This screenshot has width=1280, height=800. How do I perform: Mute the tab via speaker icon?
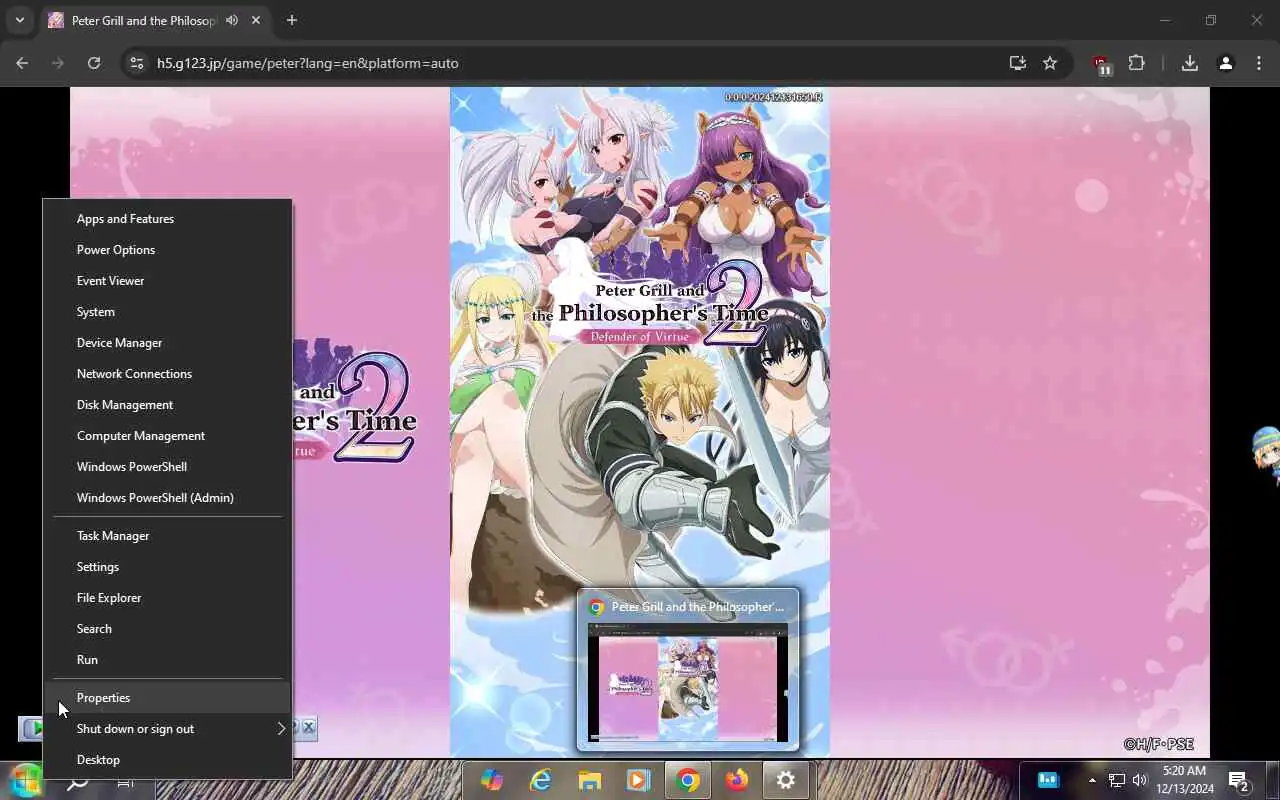[232, 20]
